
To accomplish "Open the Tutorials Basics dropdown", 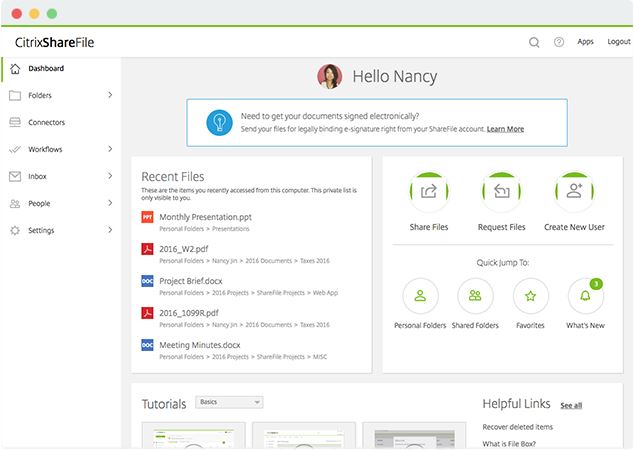I will click(229, 402).
